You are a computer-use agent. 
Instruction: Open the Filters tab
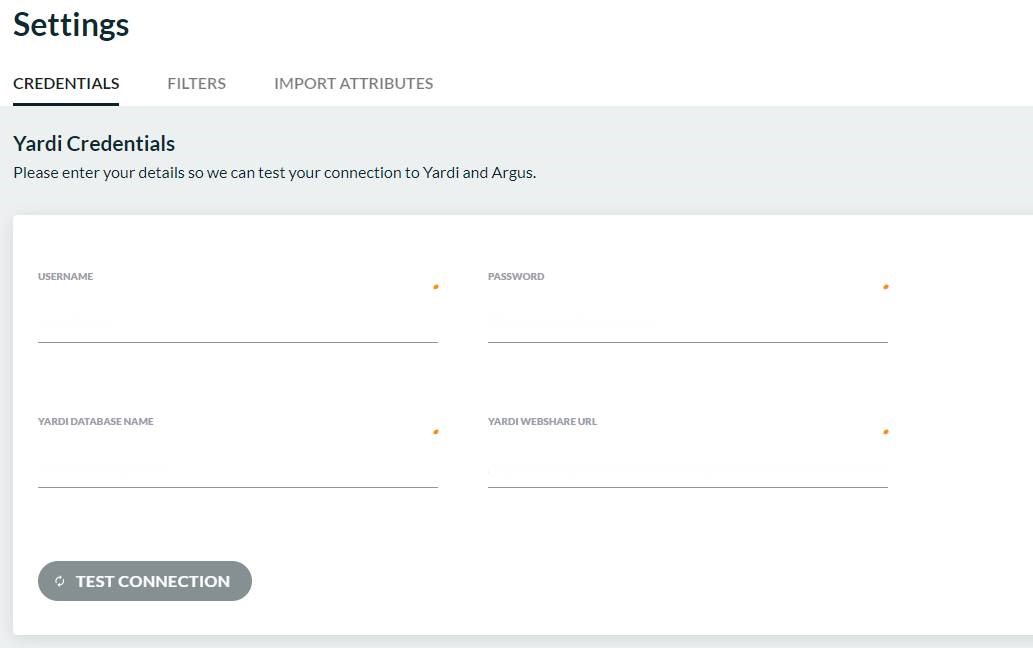tap(196, 84)
